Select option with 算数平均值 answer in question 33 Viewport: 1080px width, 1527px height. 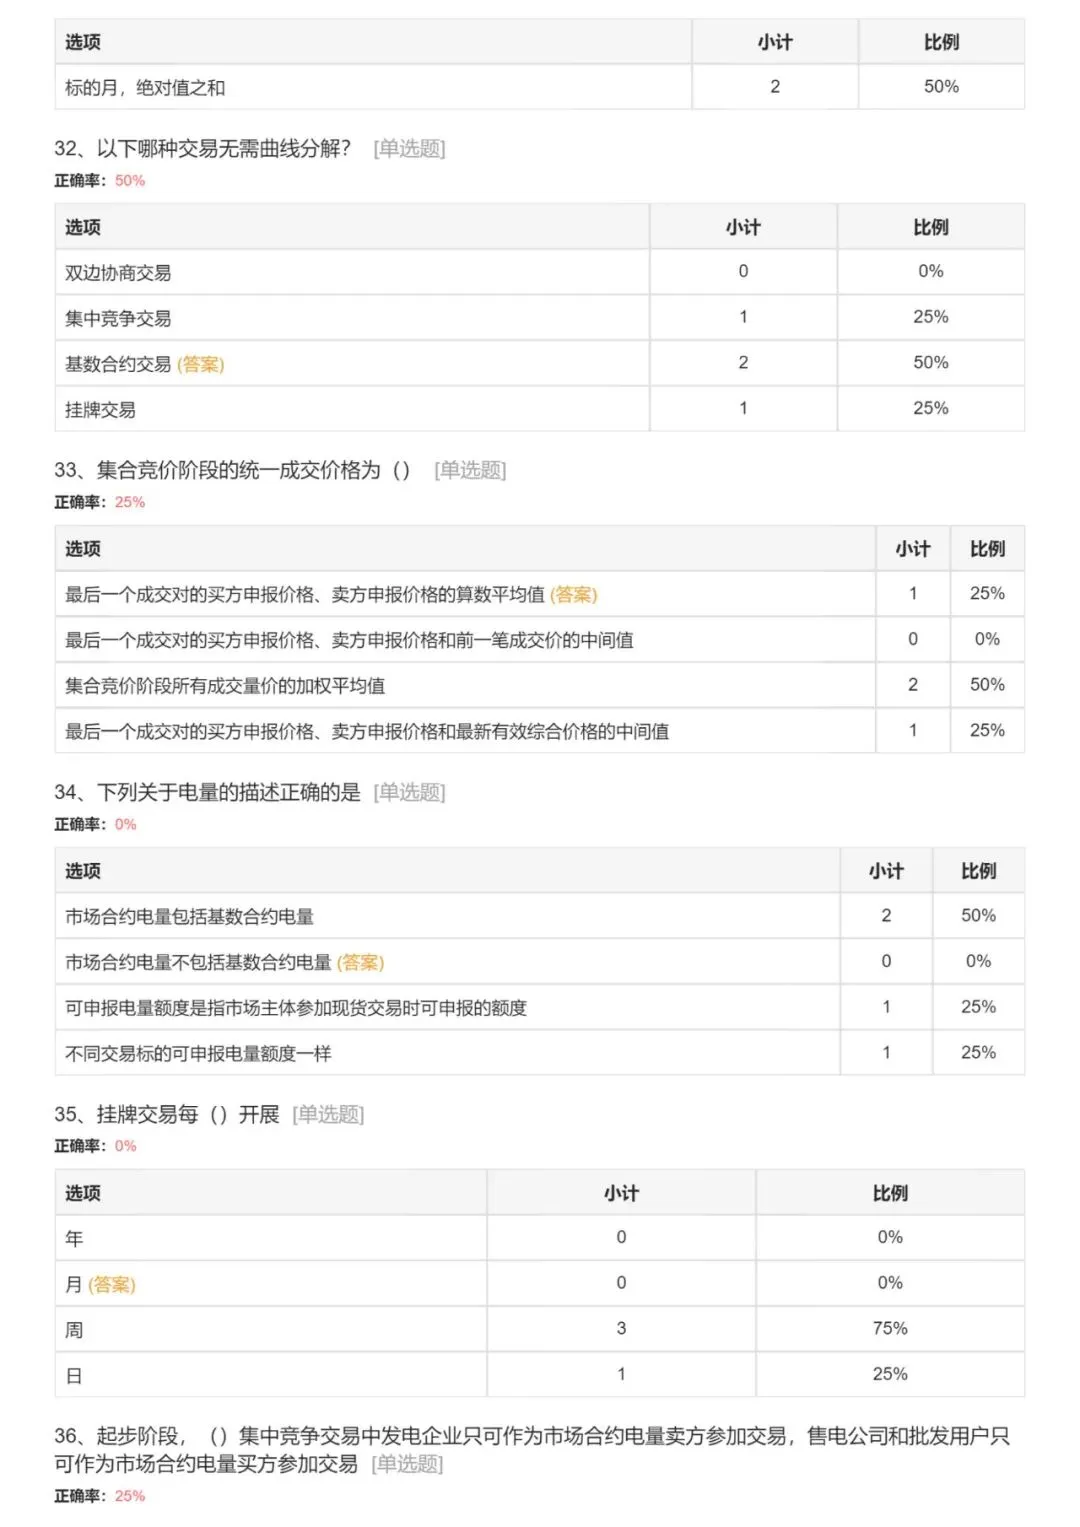pyautogui.click(x=540, y=594)
